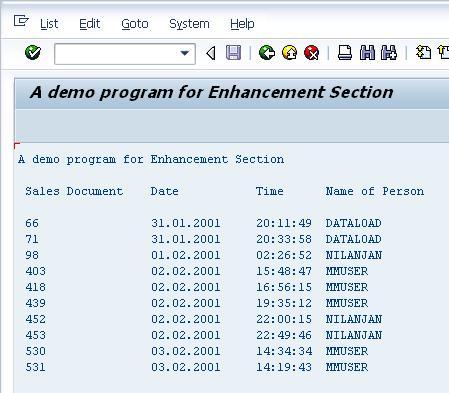Click DATALOAD in the row for document 71

354,239
